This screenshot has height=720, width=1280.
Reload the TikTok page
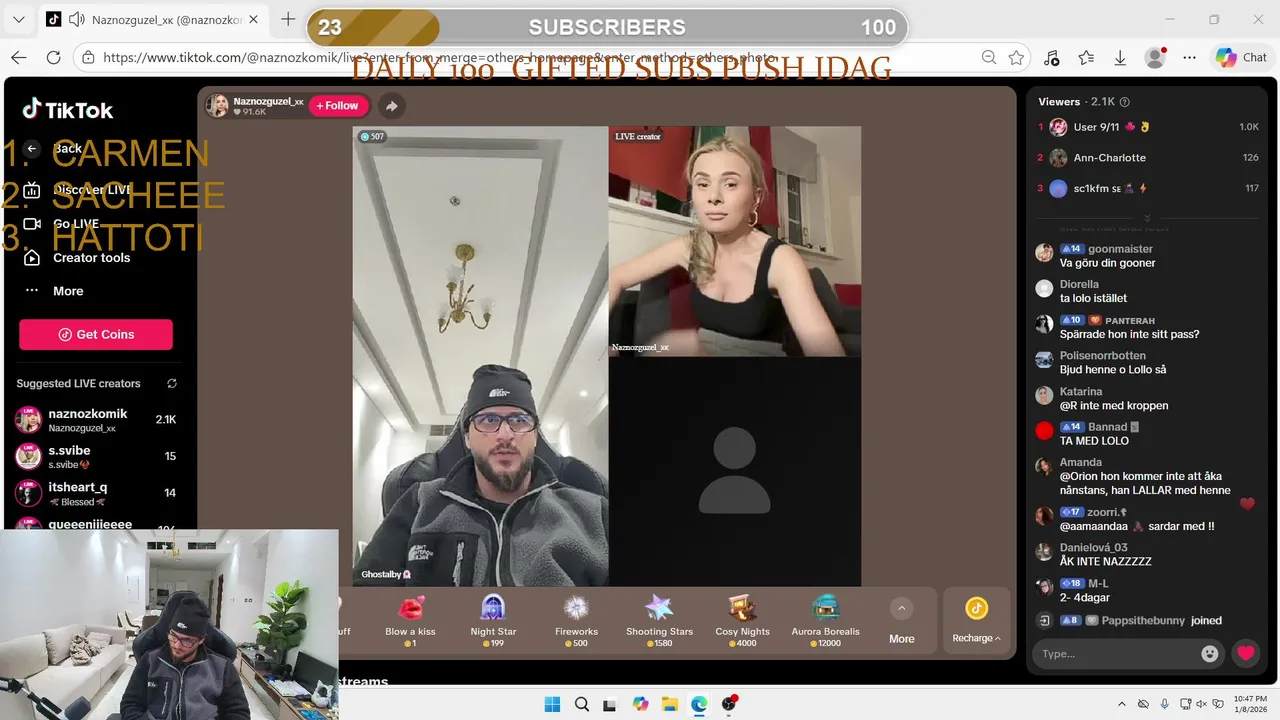coord(53,58)
